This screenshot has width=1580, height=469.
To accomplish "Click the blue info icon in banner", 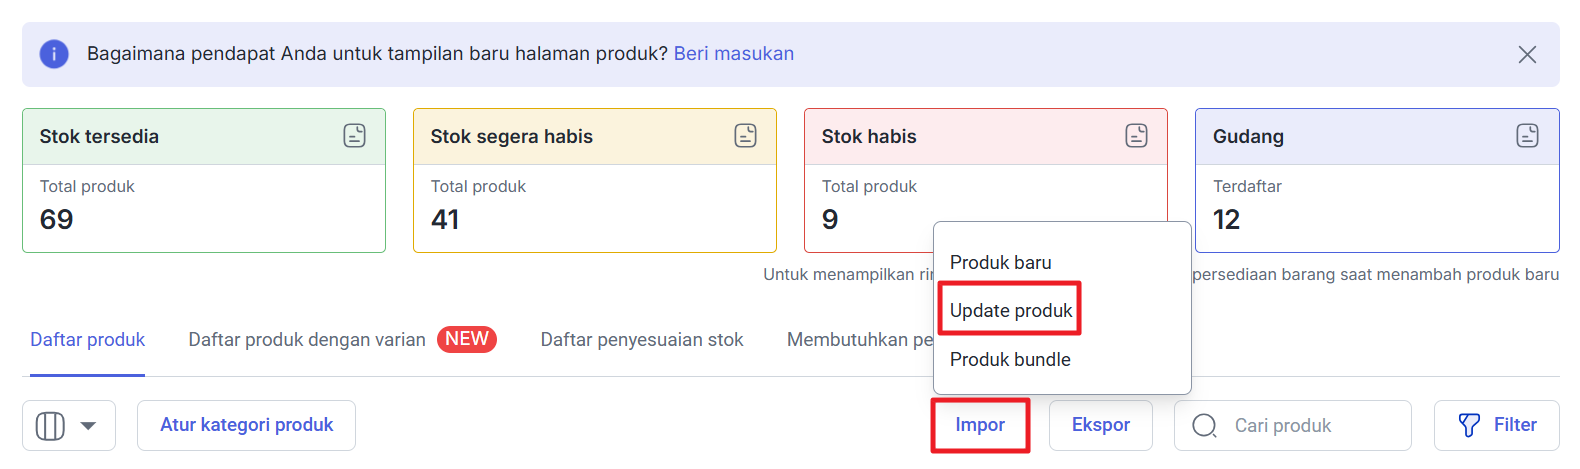I will coord(54,54).
